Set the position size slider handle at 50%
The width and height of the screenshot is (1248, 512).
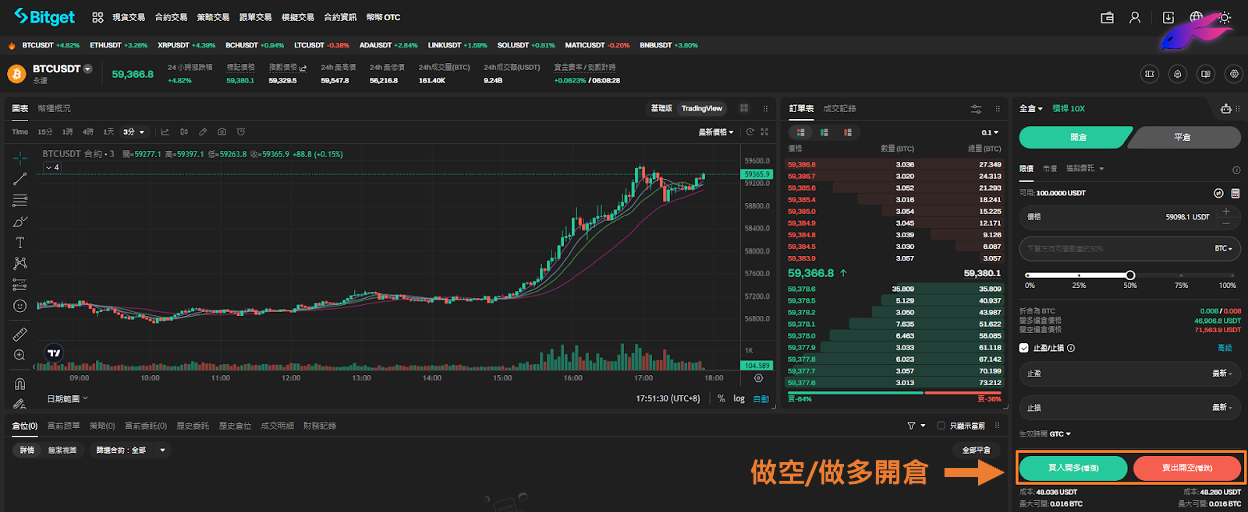1130,275
